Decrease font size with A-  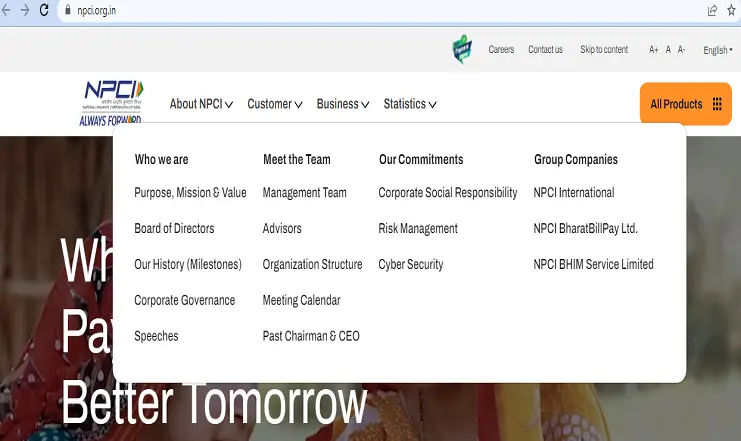681,50
